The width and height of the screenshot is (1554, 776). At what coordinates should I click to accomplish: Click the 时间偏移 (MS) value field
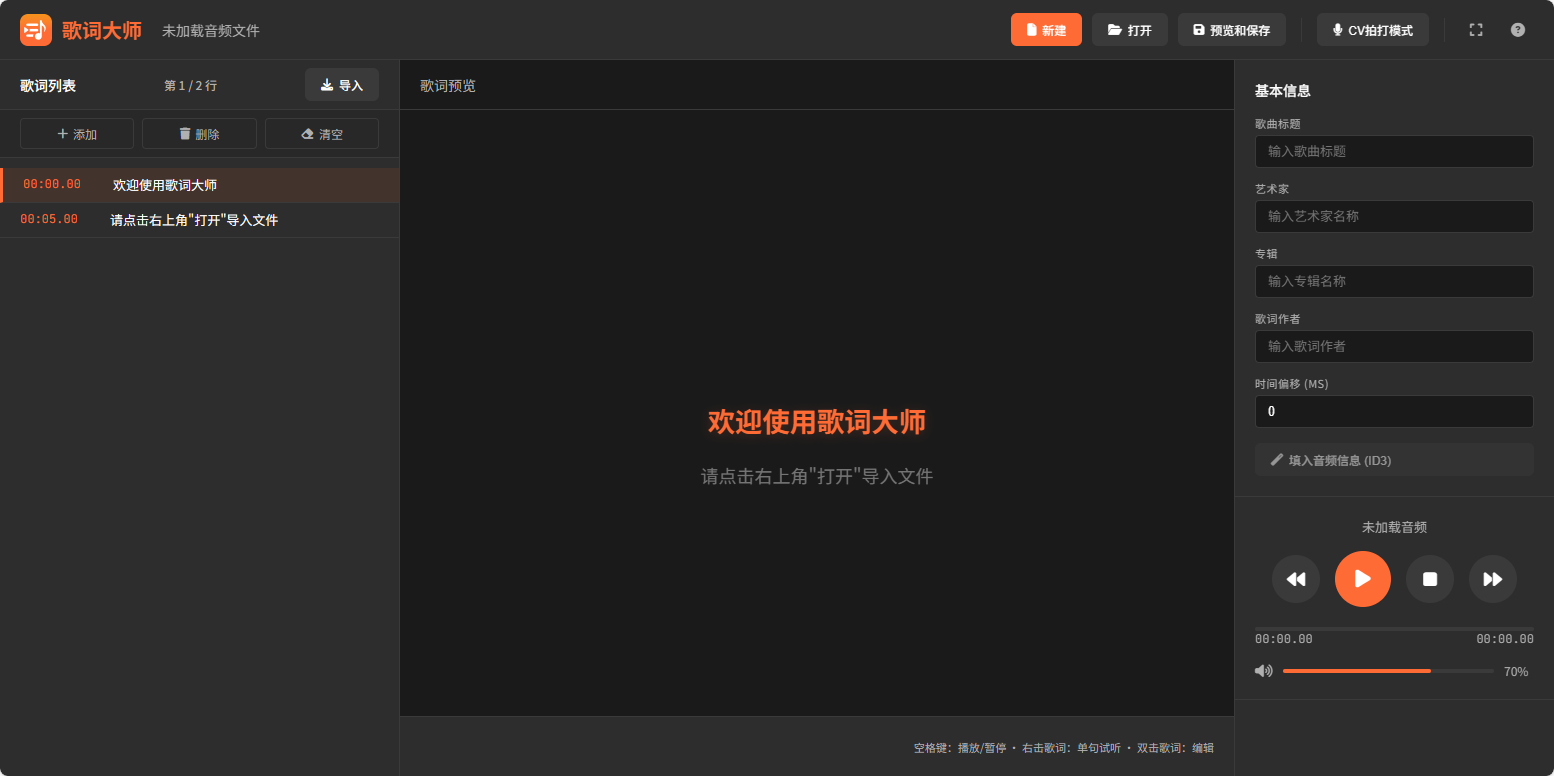[x=1394, y=412]
